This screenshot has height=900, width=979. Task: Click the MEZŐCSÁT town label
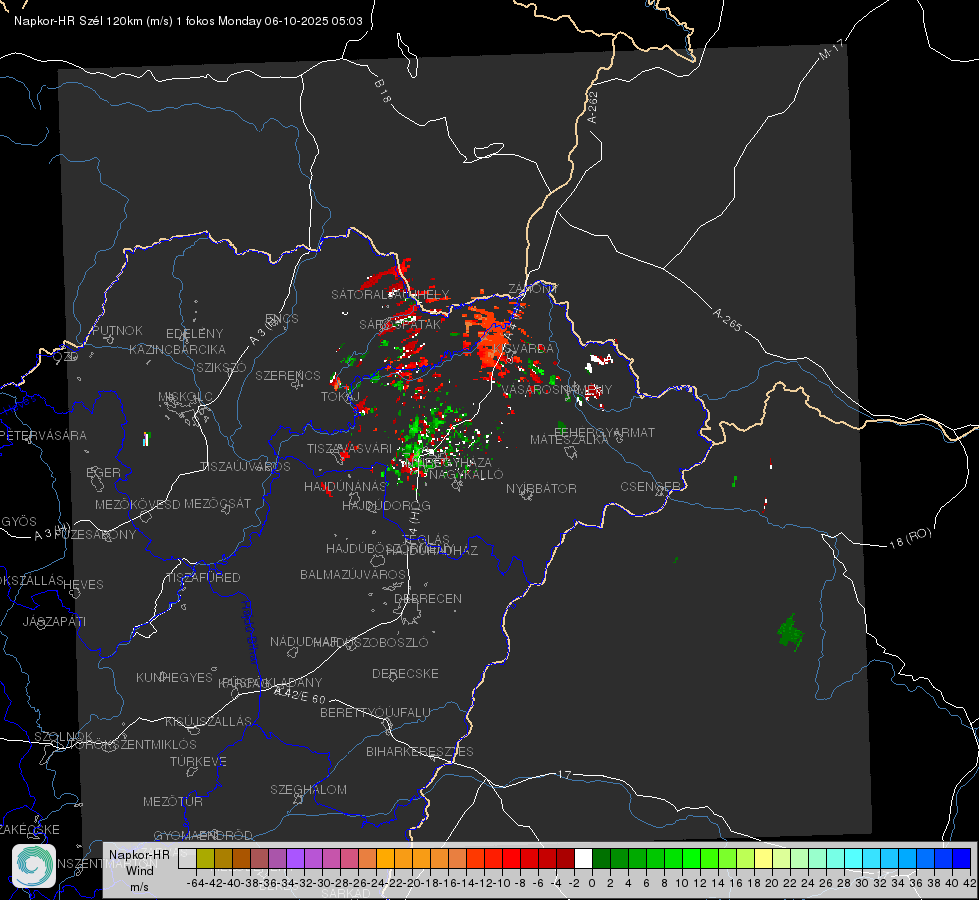(217, 503)
